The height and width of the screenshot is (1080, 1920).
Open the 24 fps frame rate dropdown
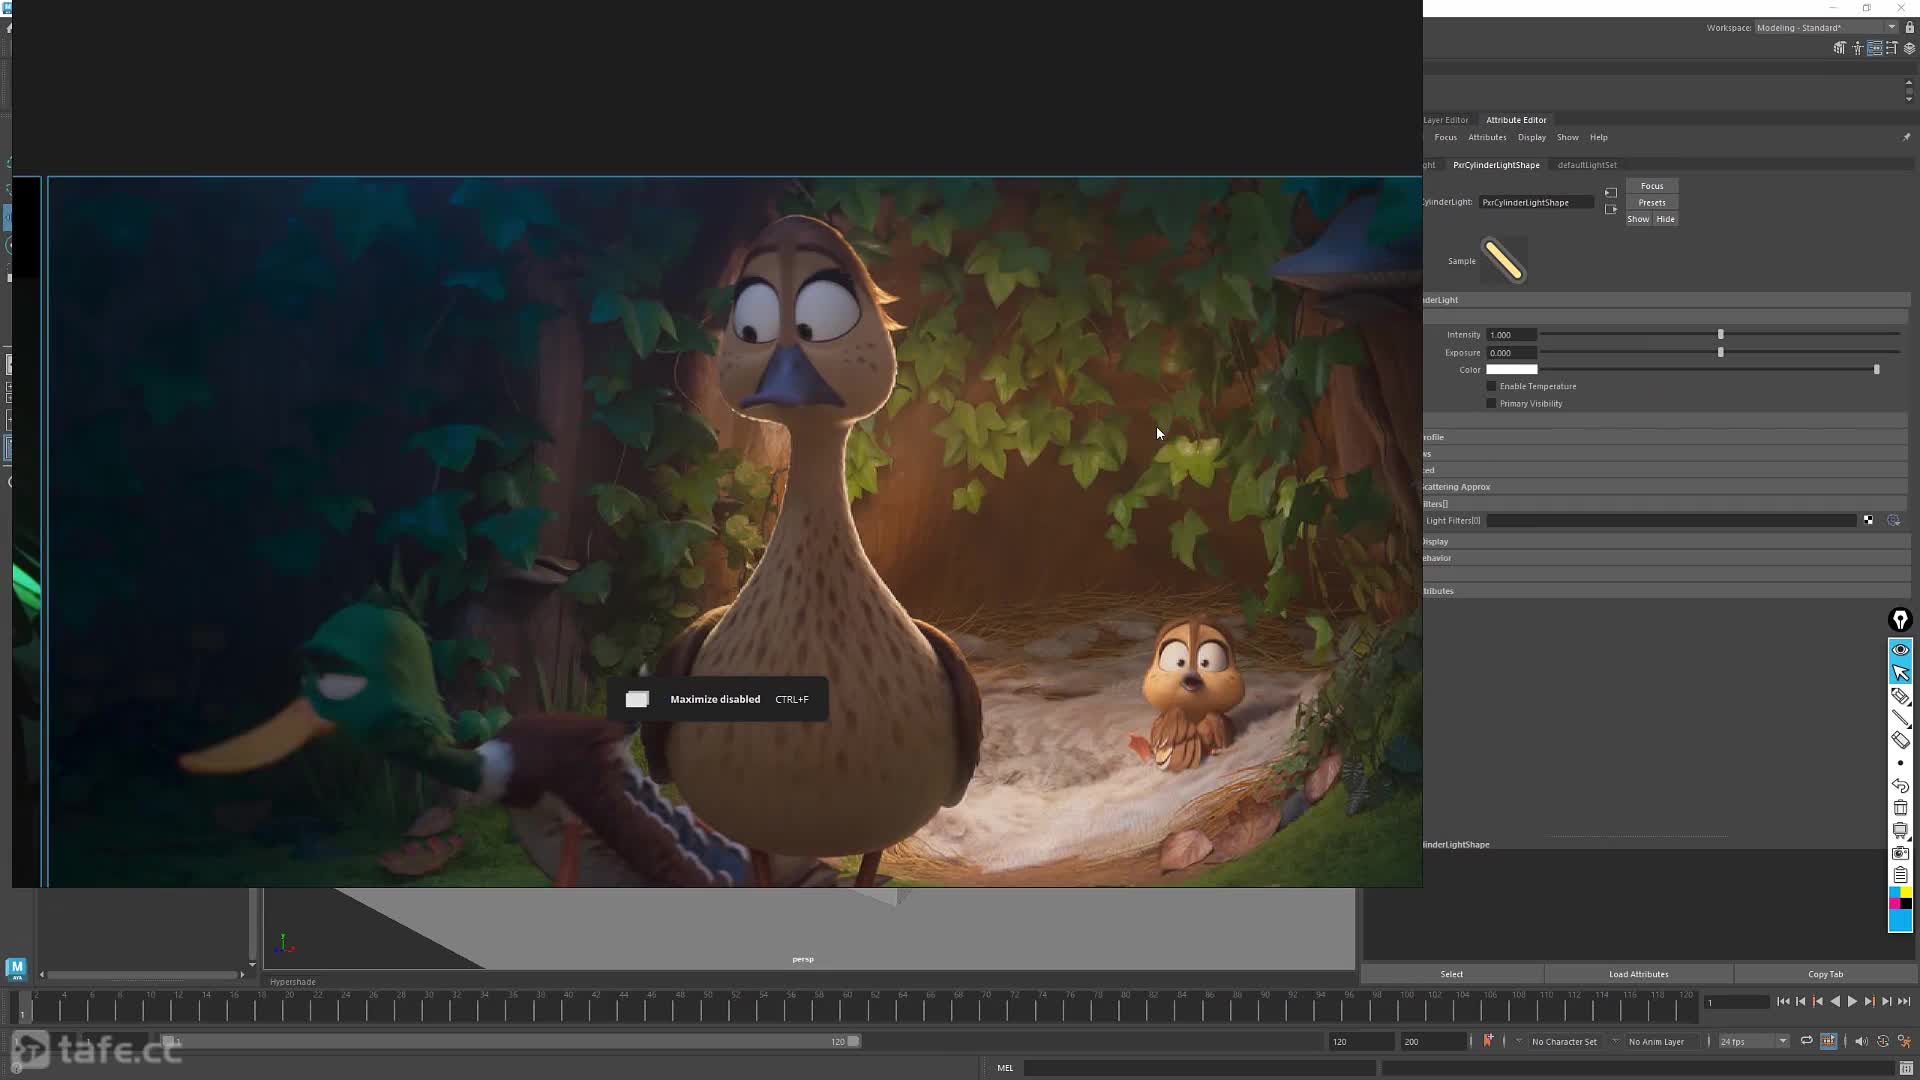click(1753, 1042)
